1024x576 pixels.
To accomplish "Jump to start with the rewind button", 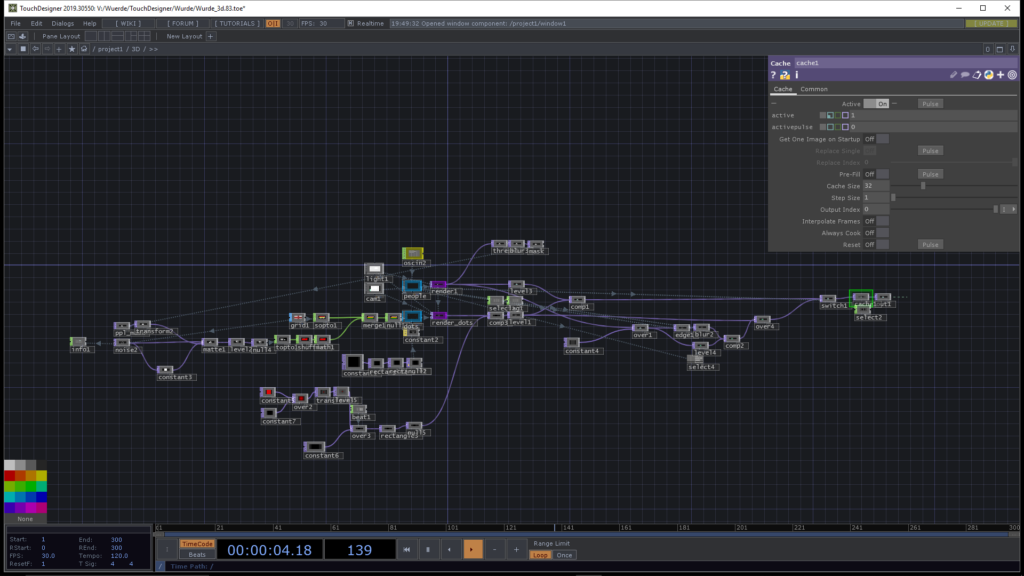I will coord(406,549).
